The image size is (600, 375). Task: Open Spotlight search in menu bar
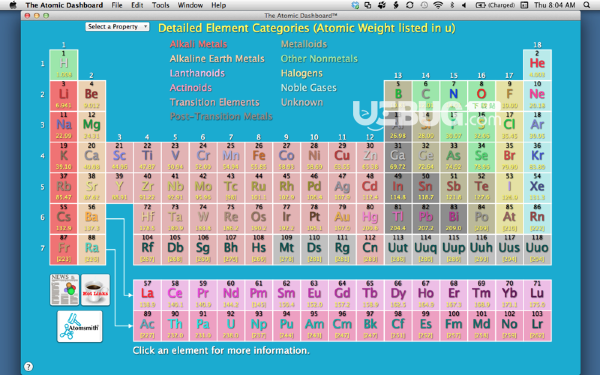point(587,5)
